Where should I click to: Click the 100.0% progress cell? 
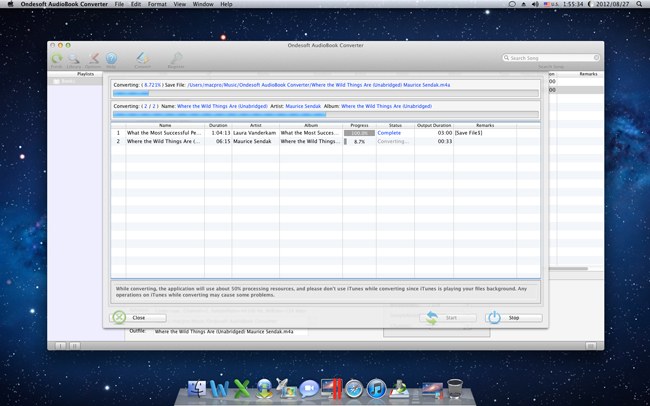[359, 133]
